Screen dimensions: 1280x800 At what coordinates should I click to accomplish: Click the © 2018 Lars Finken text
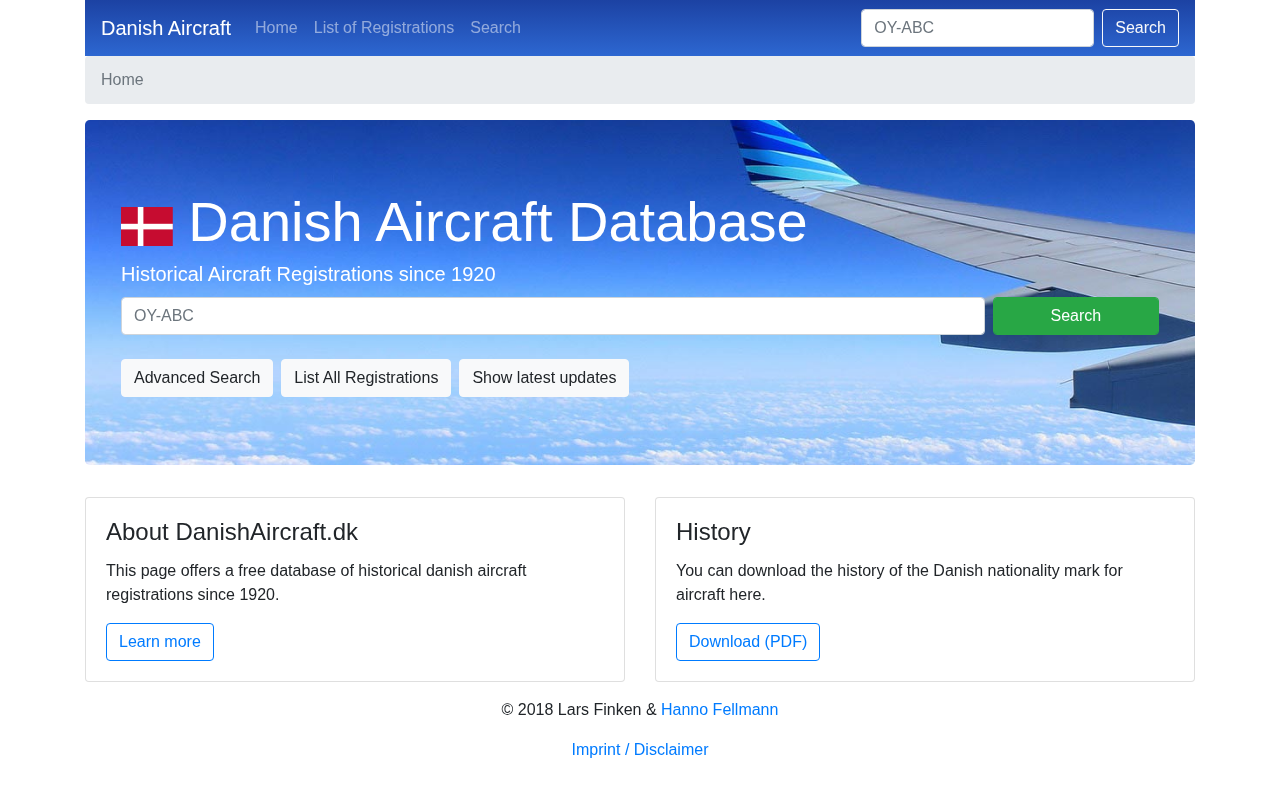pyautogui.click(x=579, y=710)
